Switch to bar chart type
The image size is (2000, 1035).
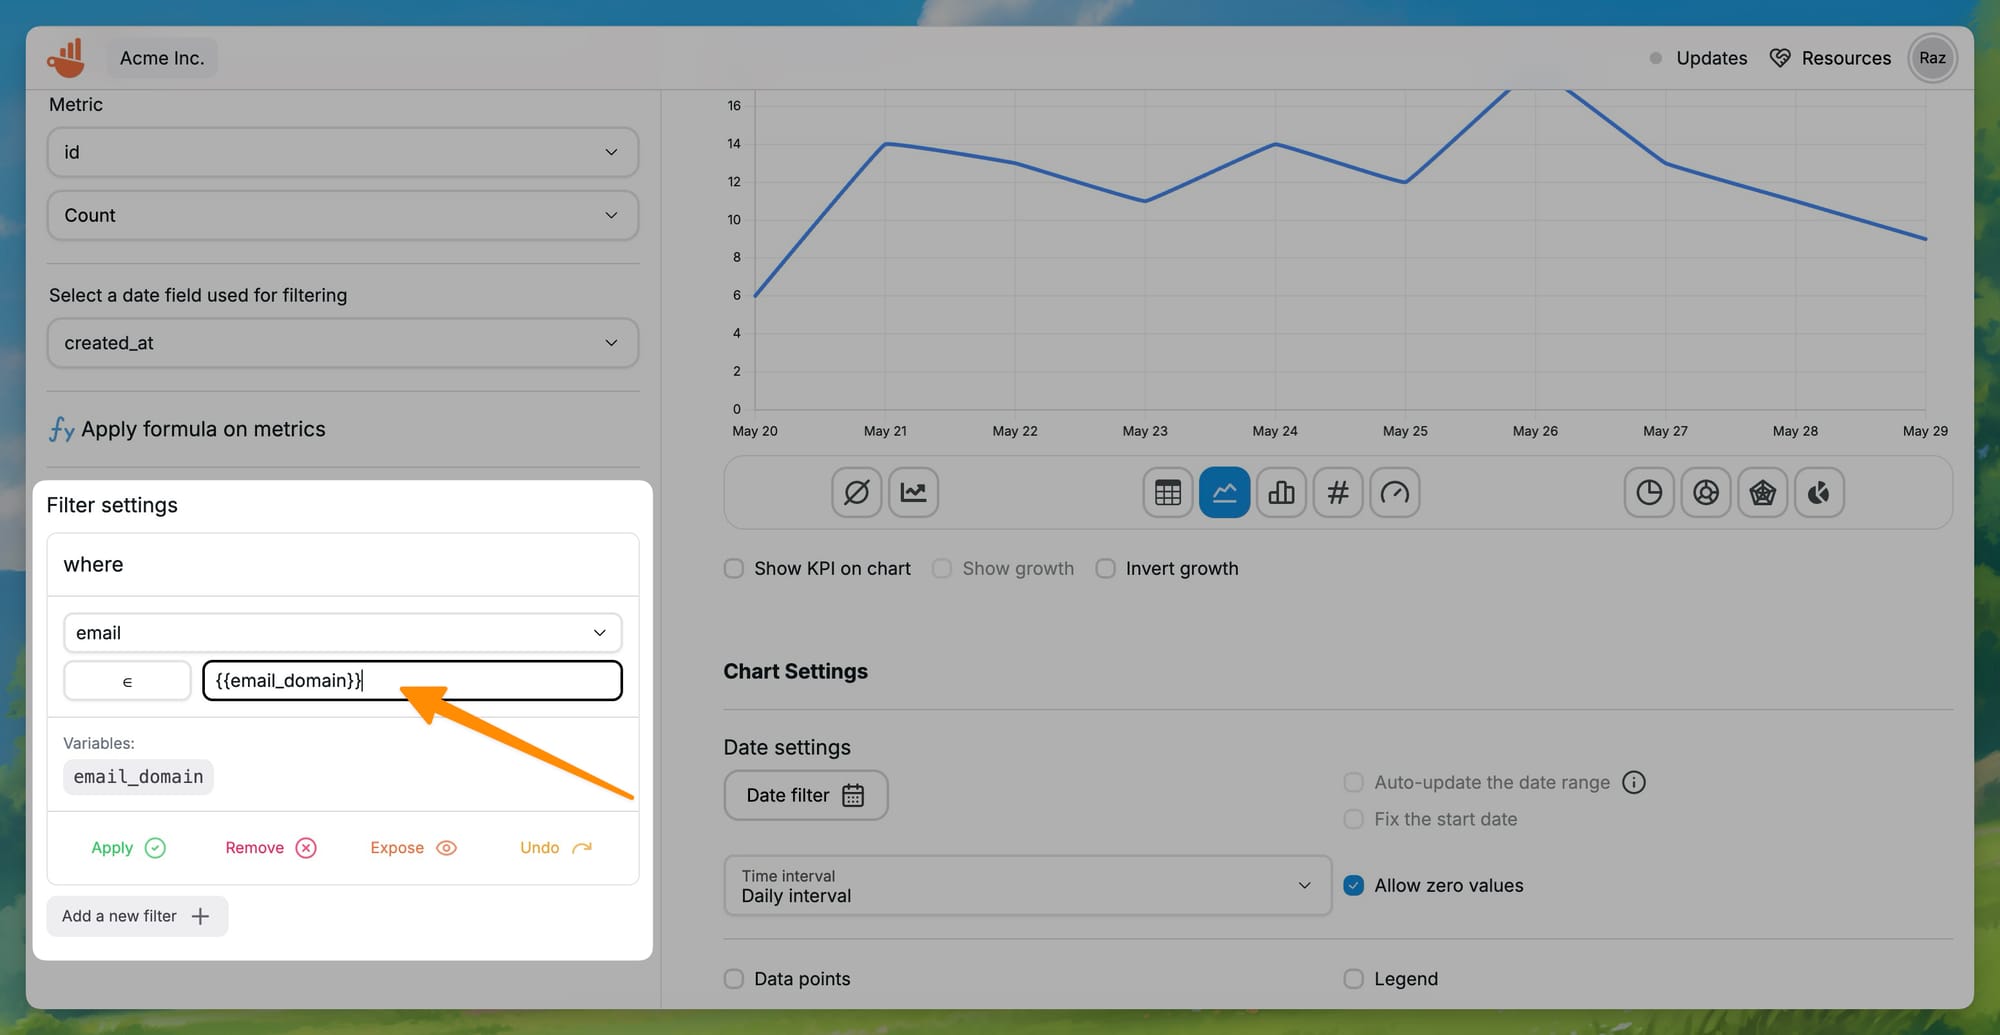pyautogui.click(x=1281, y=492)
